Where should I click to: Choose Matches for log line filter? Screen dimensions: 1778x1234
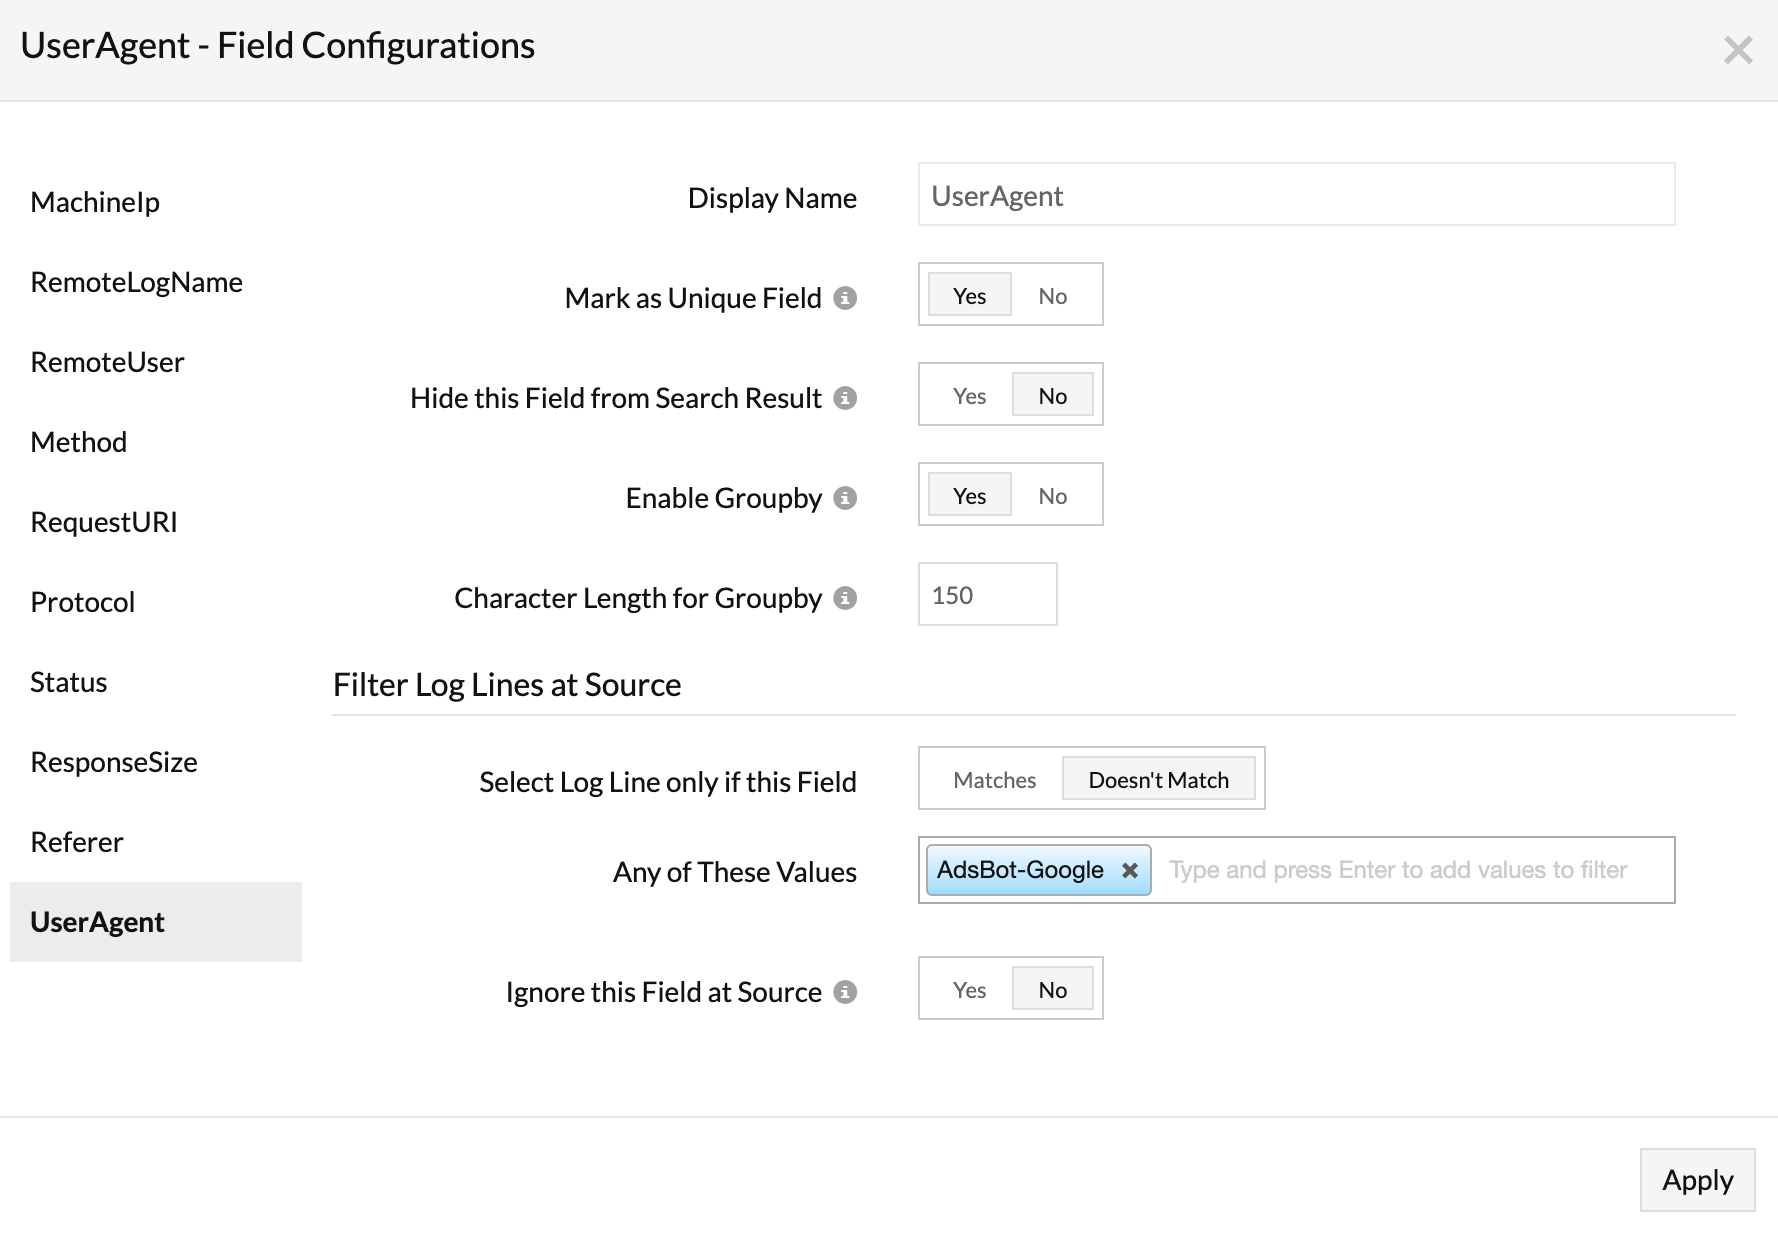click(994, 780)
